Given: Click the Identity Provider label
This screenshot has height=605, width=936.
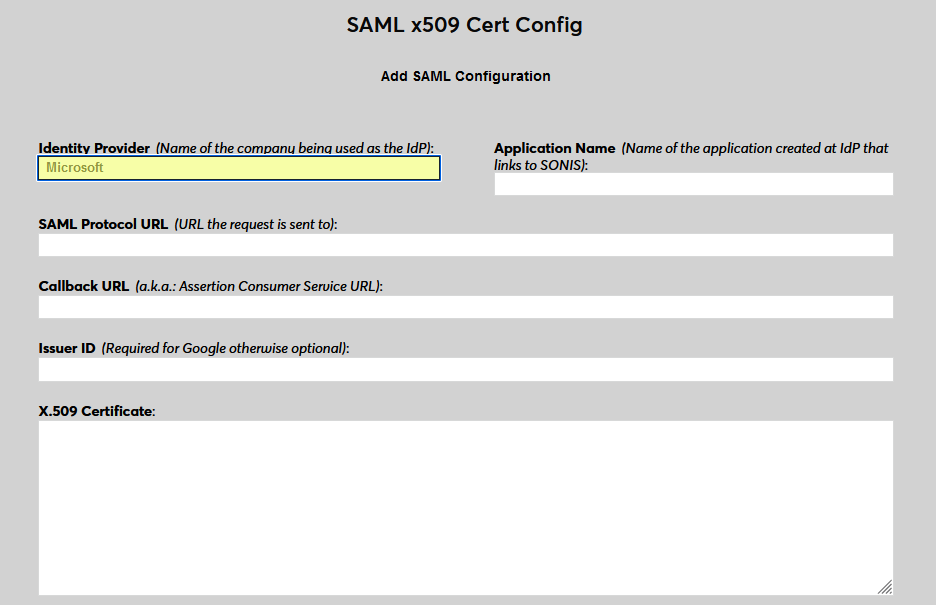Looking at the screenshot, I should 94,148.
